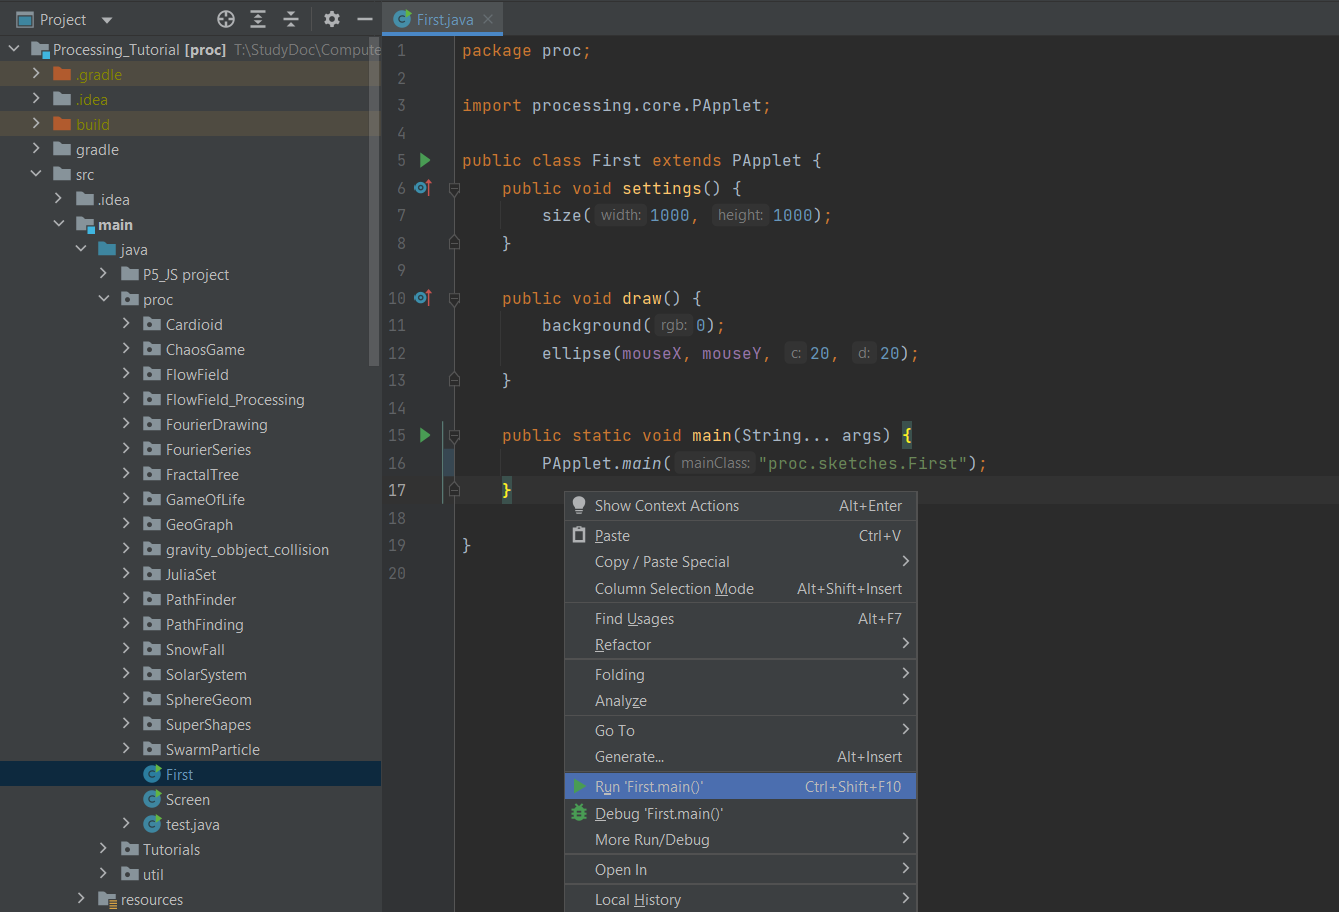Screen dimensions: 1339x912
Task: Close the First.java editor tab
Action: pyautogui.click(x=488, y=19)
